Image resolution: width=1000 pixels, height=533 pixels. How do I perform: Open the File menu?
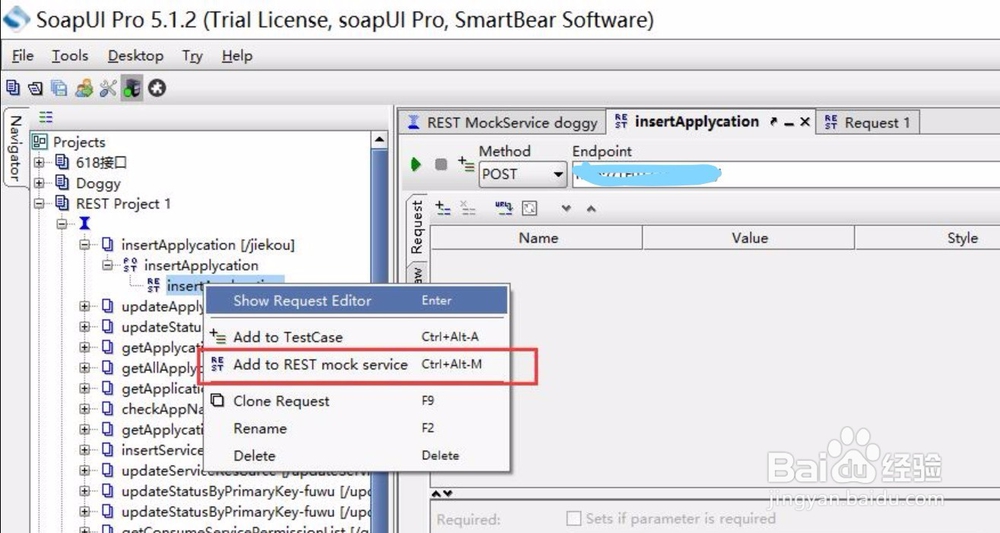23,56
